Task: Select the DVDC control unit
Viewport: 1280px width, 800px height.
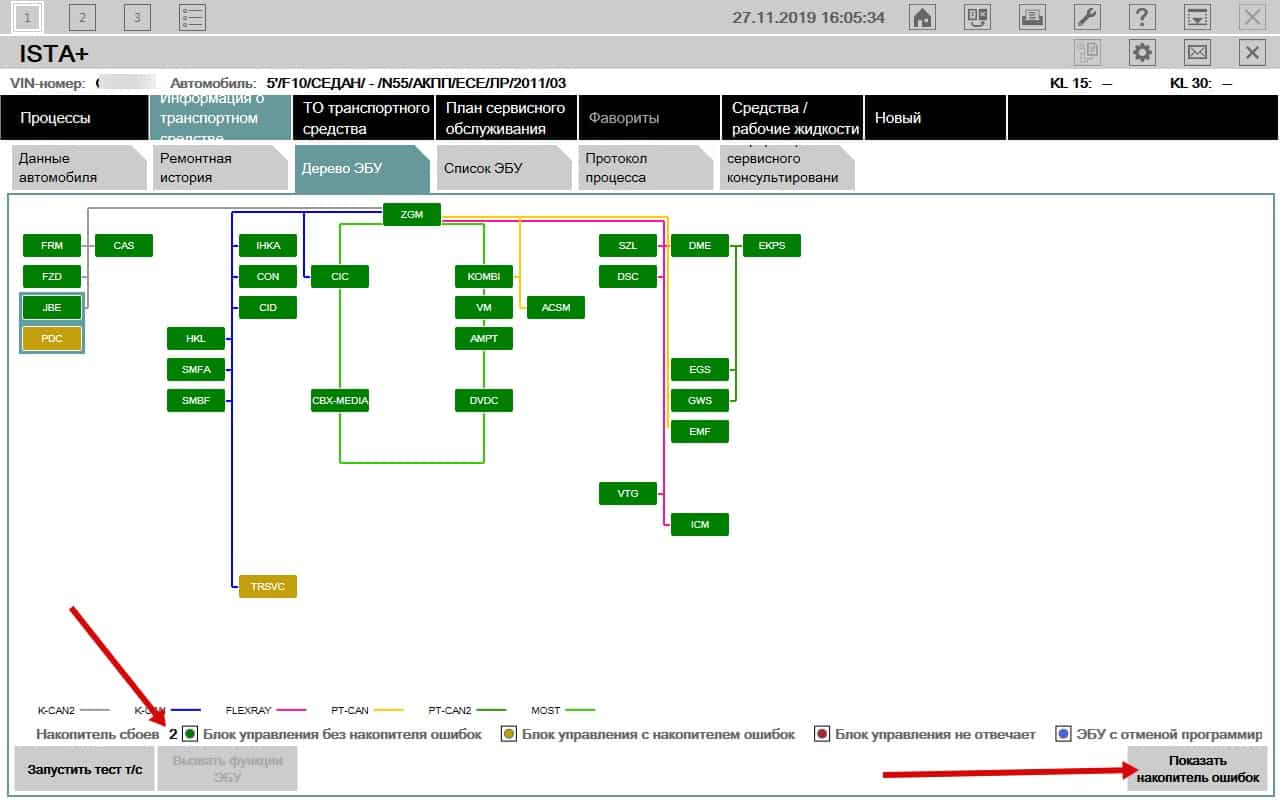Action: click(x=484, y=400)
